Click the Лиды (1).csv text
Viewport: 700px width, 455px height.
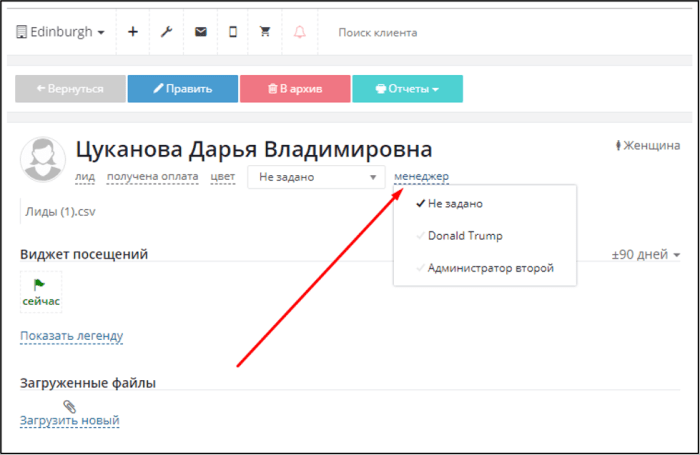[60, 212]
